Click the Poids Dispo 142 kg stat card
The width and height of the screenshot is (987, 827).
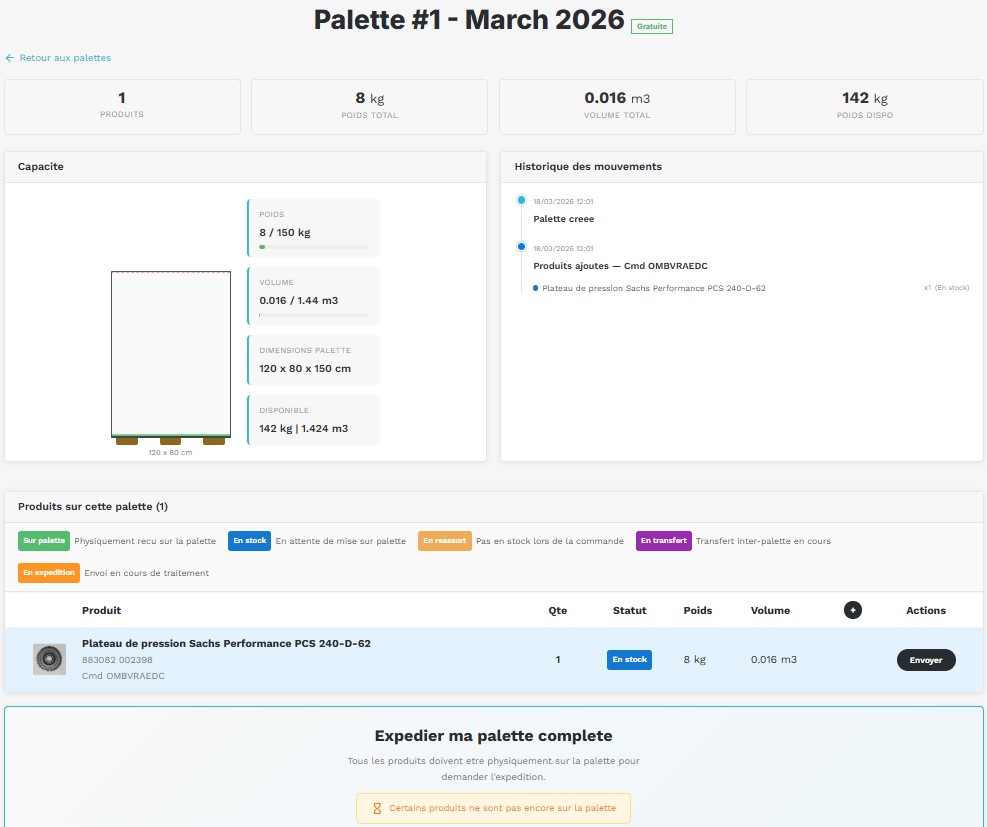coord(864,107)
